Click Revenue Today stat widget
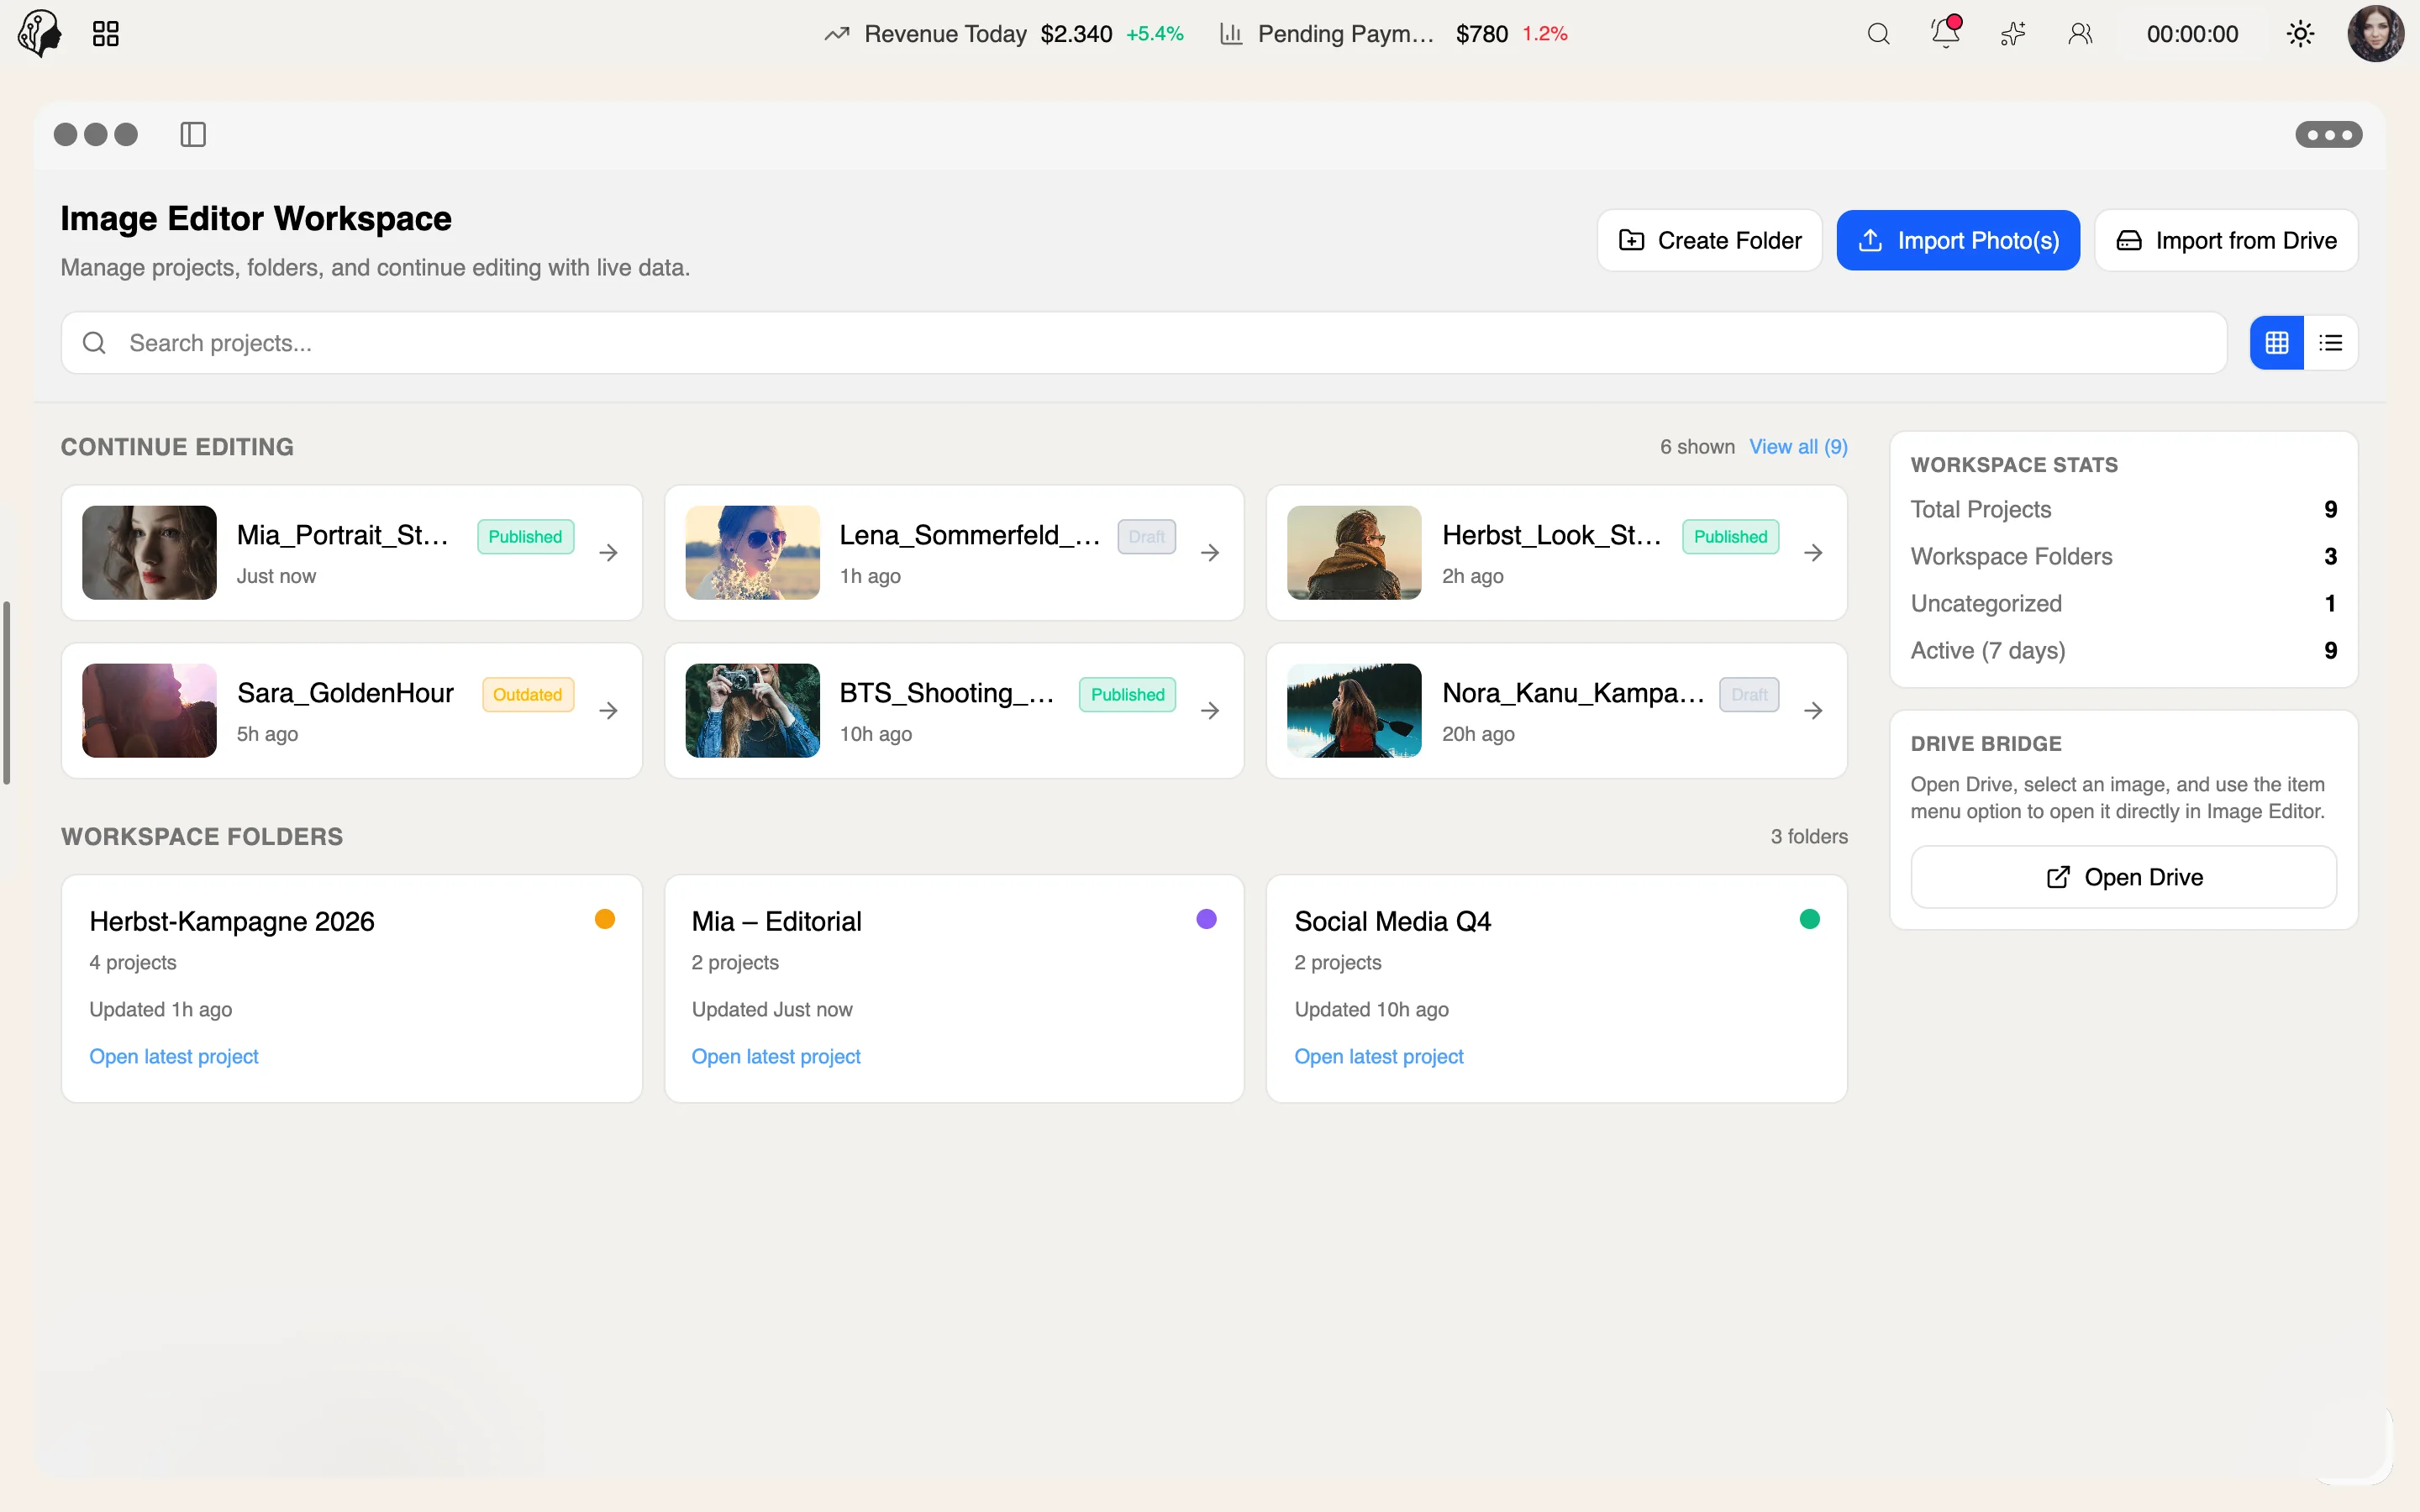This screenshot has height=1512, width=2420. (x=1003, y=34)
